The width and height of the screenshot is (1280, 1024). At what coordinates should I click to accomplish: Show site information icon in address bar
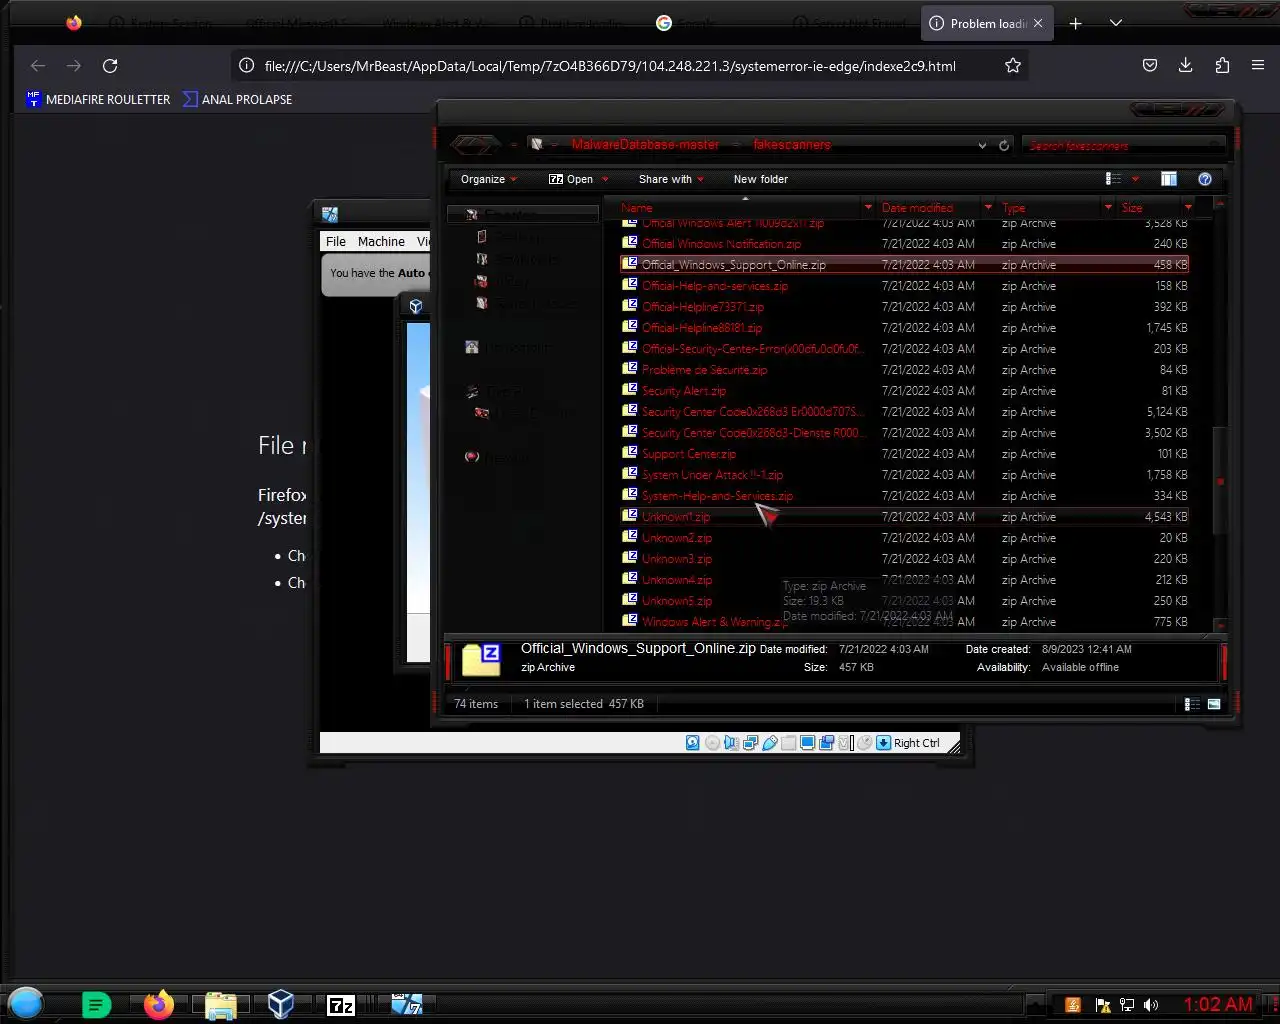pos(246,66)
